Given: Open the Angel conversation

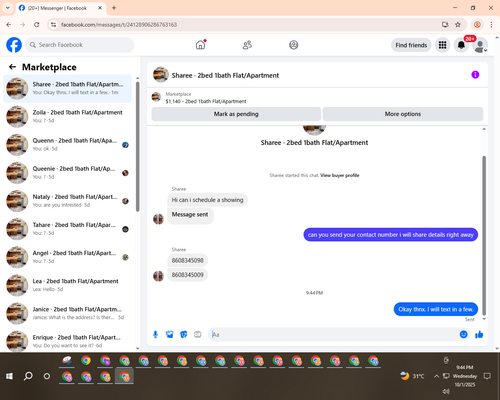Looking at the screenshot, I should [67, 257].
